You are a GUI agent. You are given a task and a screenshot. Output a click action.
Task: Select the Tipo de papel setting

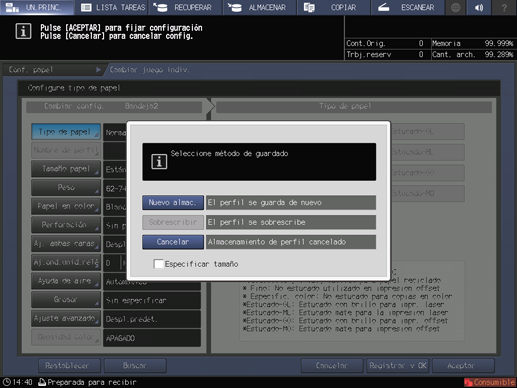(66, 132)
